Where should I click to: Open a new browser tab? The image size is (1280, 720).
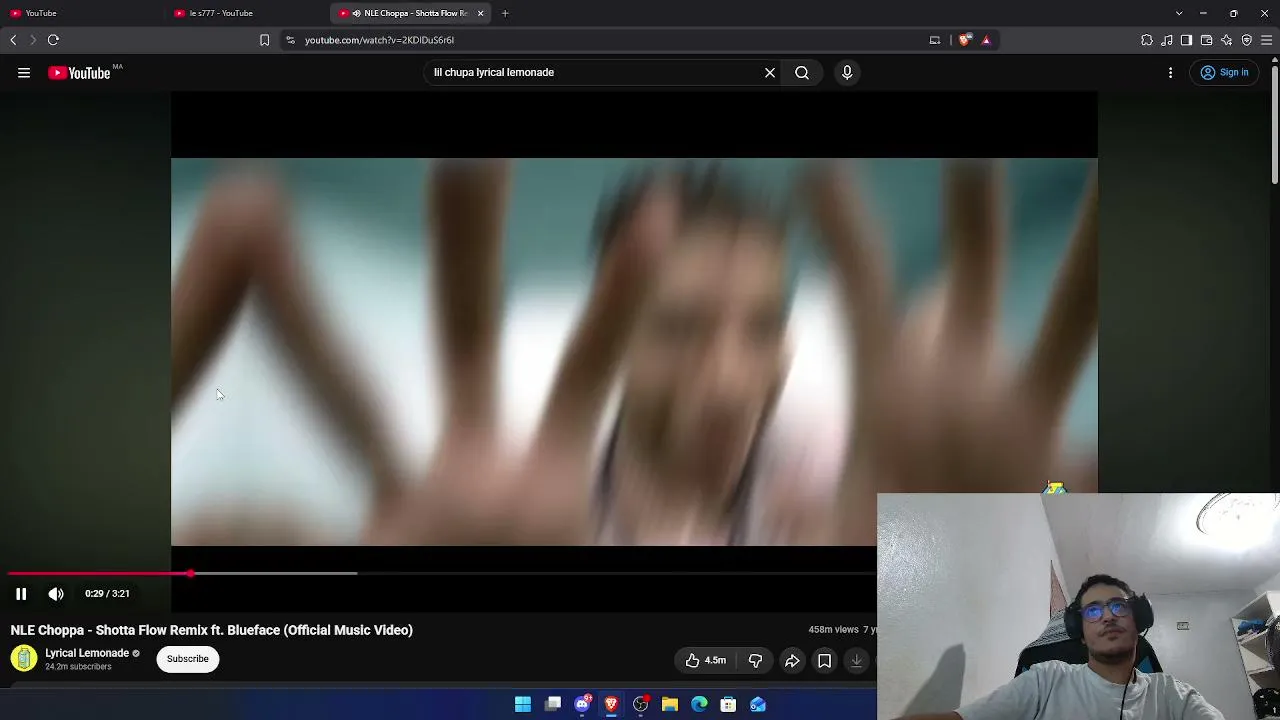pos(505,13)
